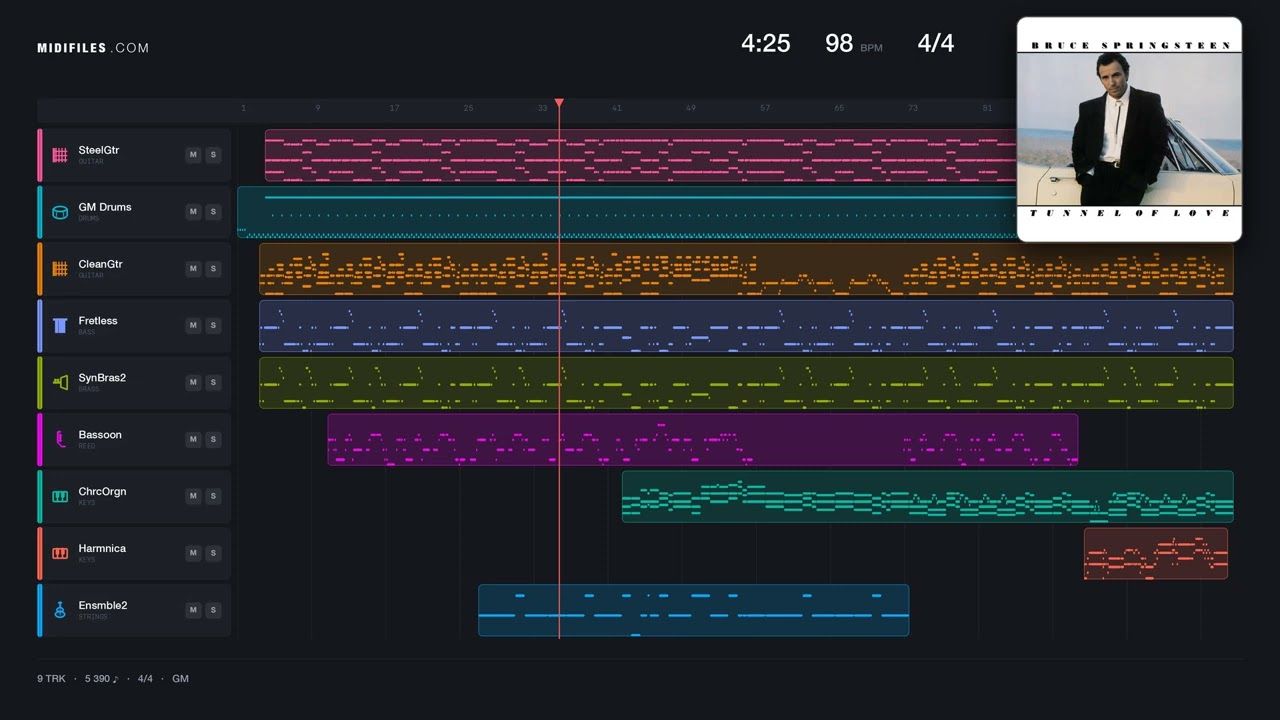Click the 4:25 song duration
This screenshot has height=720, width=1280.
coord(766,43)
